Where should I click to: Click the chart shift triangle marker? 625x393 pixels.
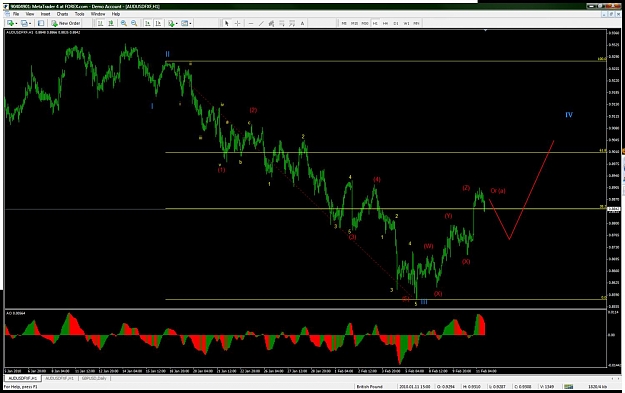(485, 30)
